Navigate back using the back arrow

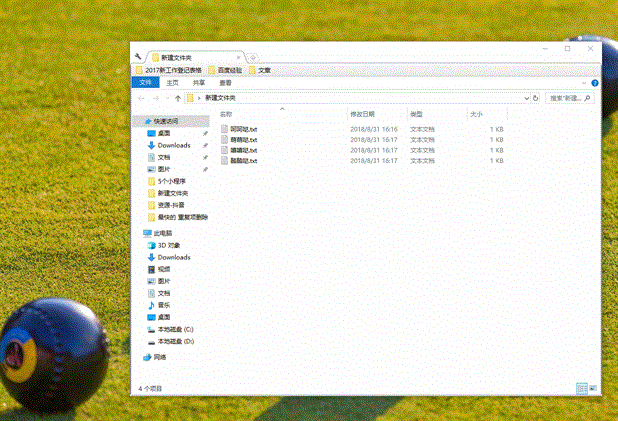[141, 98]
